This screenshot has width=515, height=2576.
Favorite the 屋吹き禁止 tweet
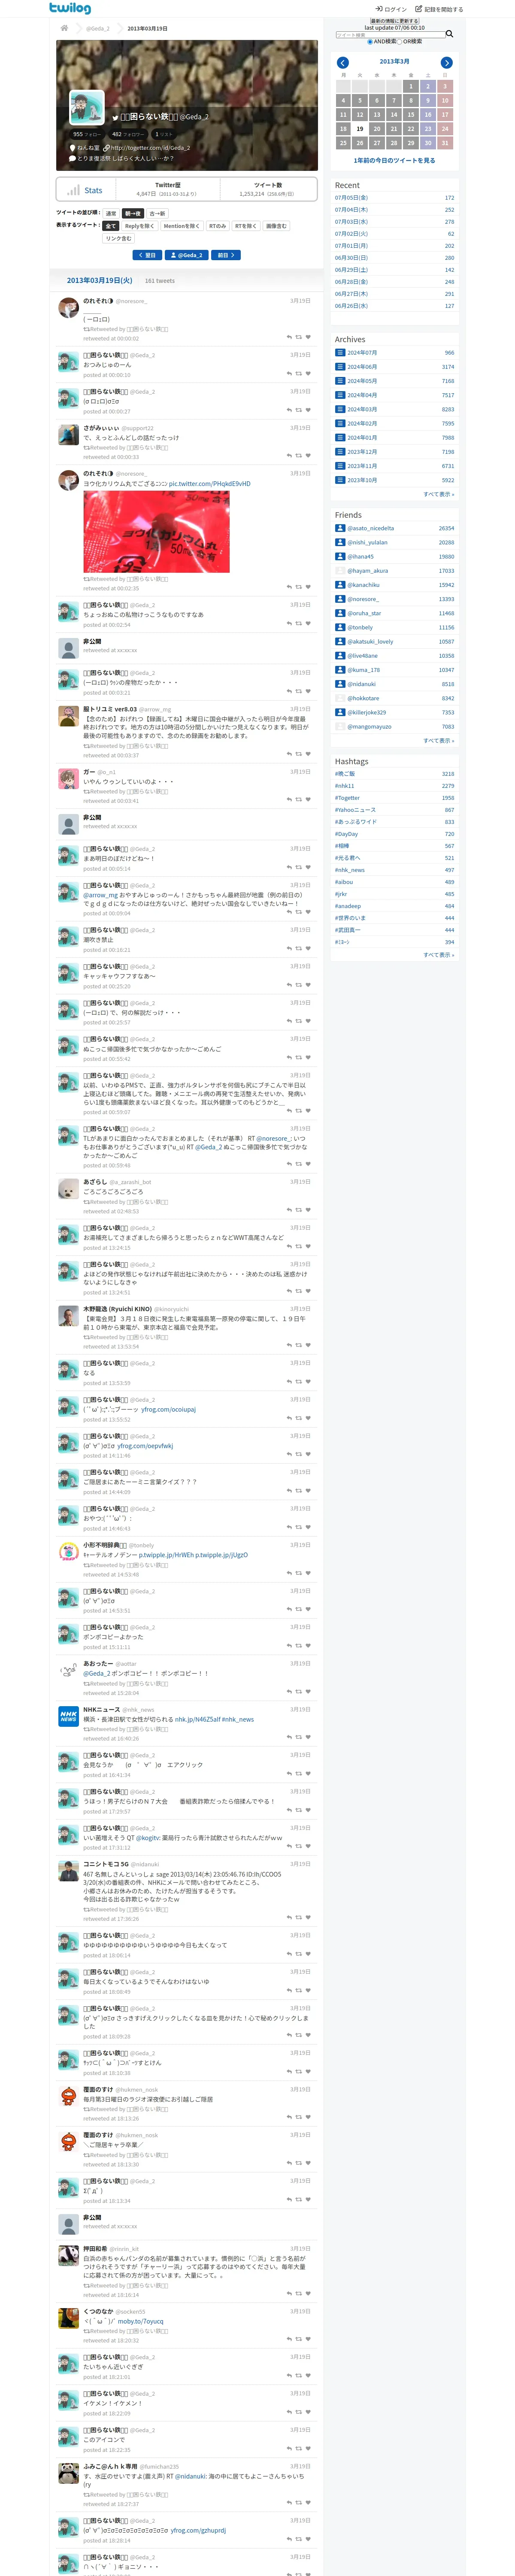(x=308, y=948)
